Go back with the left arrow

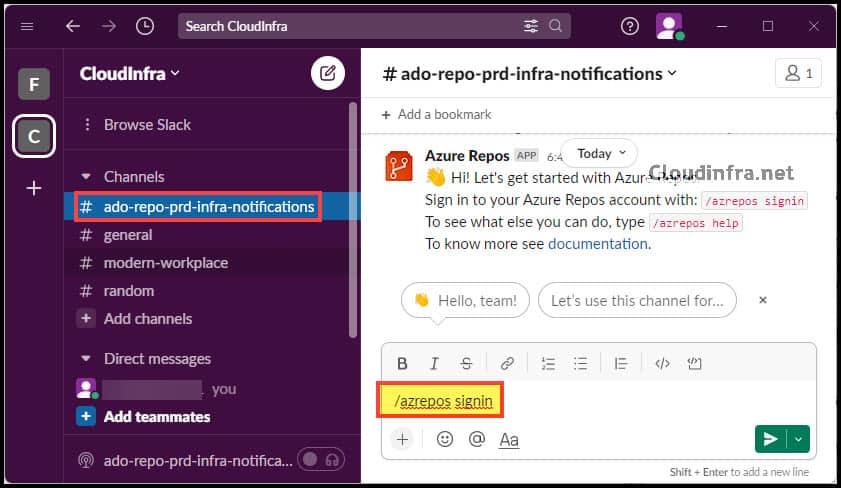coord(73,26)
